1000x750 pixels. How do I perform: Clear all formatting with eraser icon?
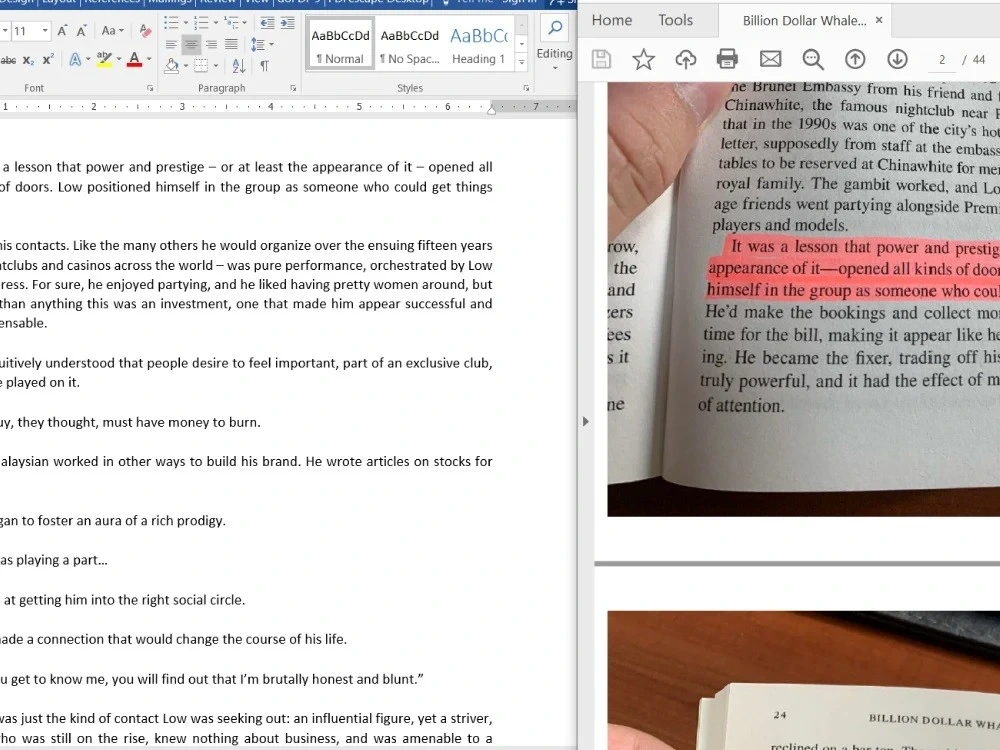click(145, 31)
